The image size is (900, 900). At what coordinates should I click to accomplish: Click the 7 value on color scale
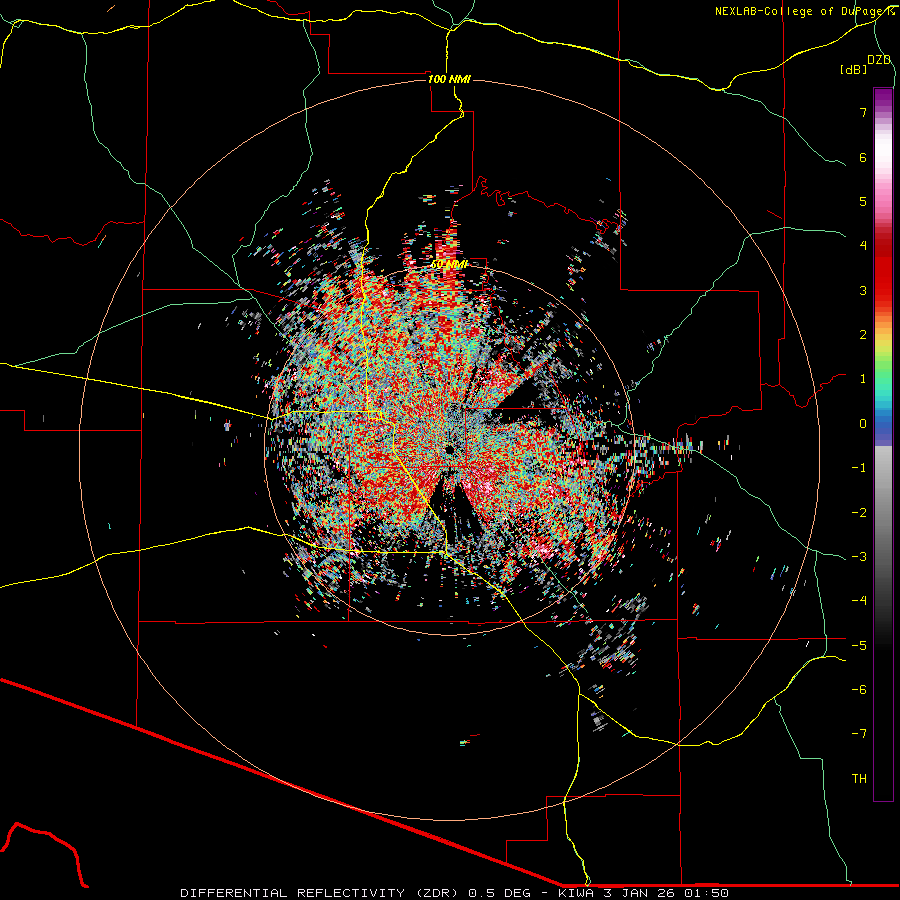click(x=863, y=112)
